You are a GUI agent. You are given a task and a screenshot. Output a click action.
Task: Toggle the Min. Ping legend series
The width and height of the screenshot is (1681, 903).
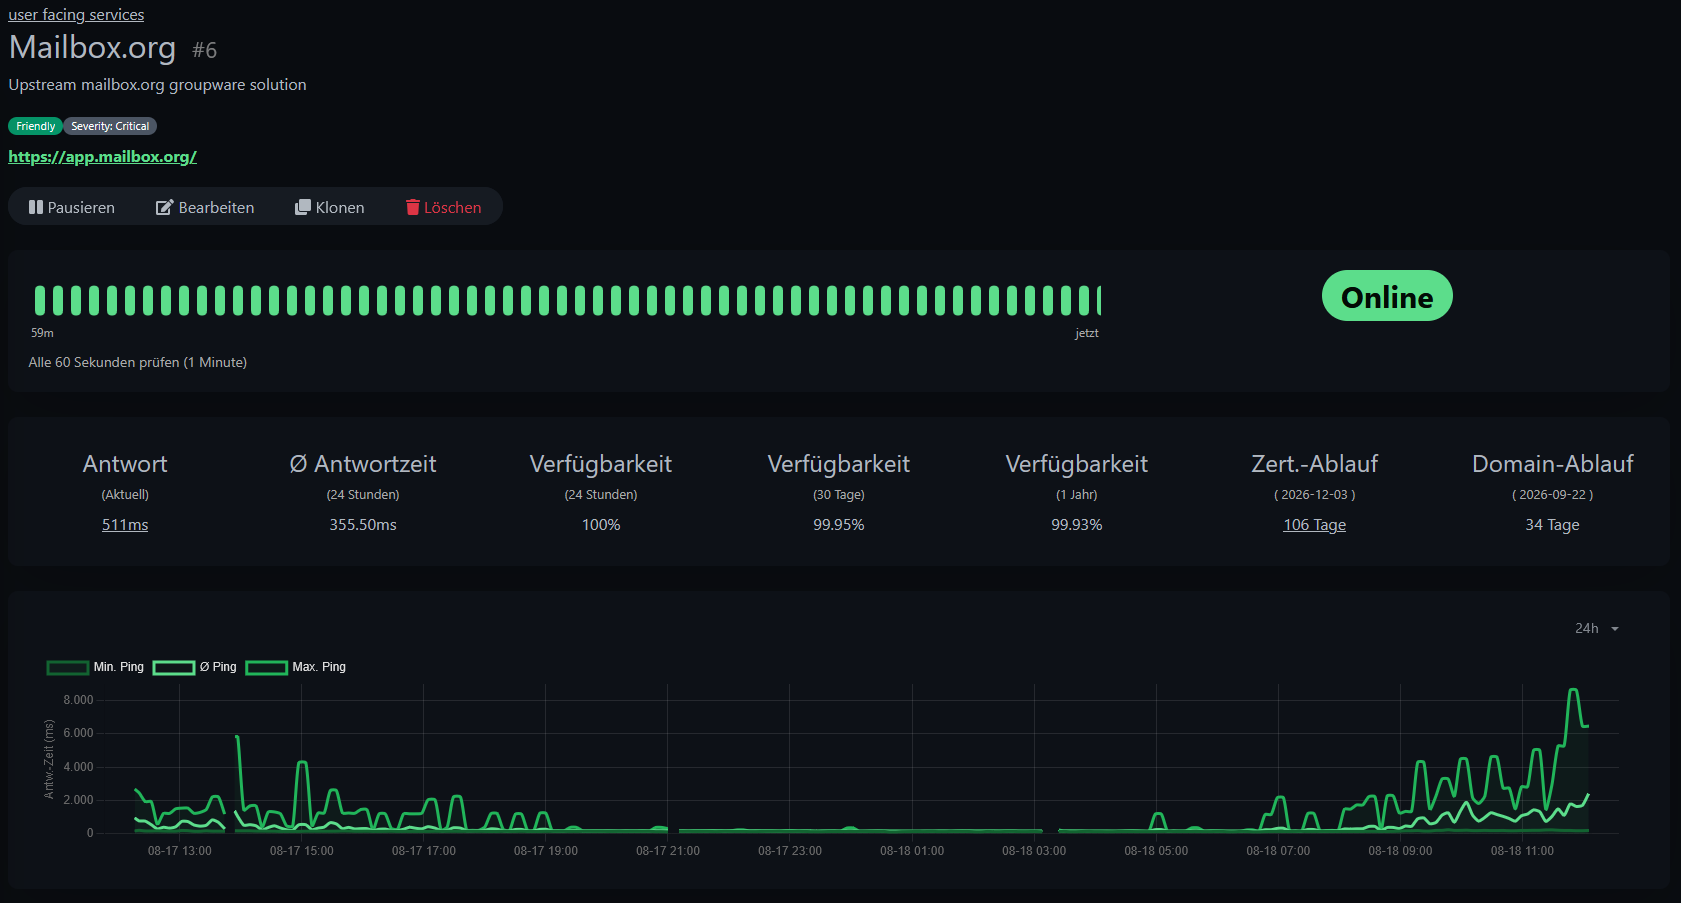pos(96,667)
